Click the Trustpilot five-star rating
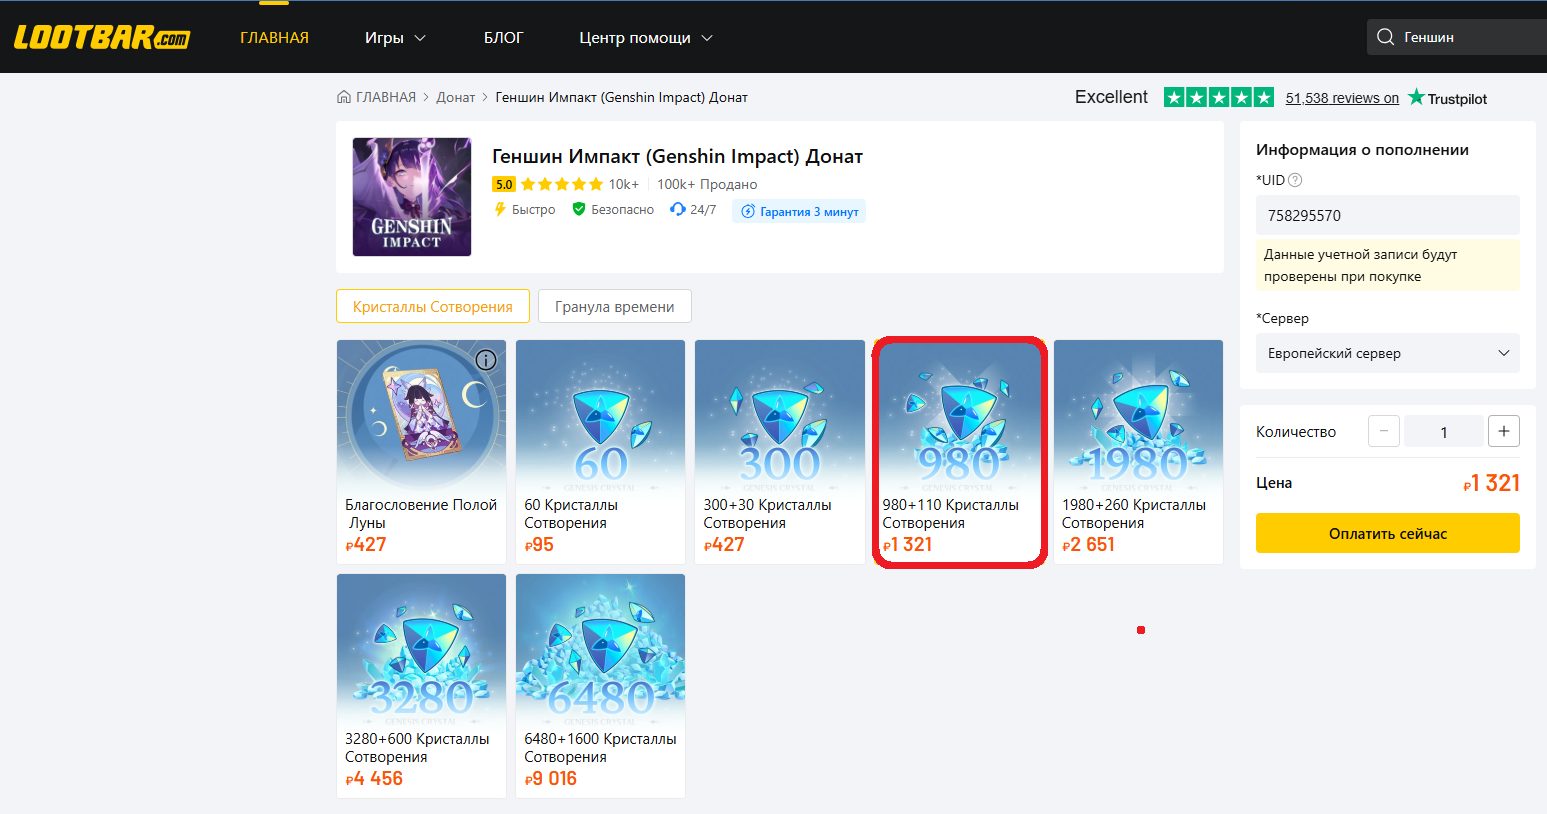Image resolution: width=1547 pixels, height=814 pixels. click(1219, 97)
